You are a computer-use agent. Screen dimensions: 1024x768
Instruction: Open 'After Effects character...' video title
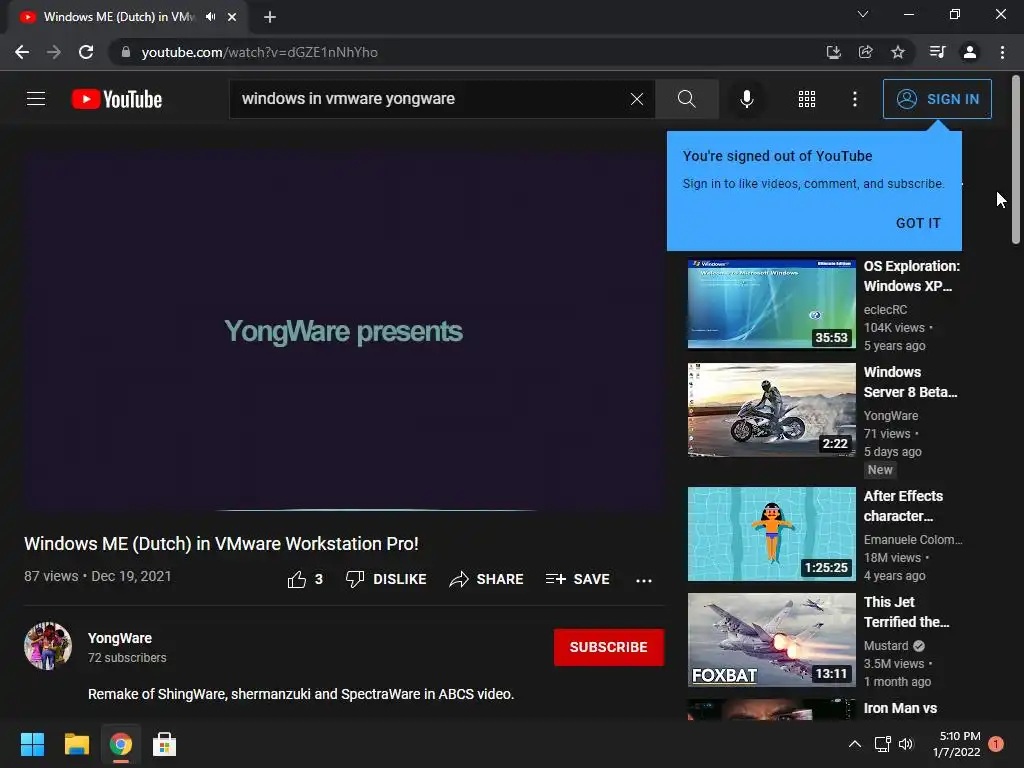click(903, 506)
